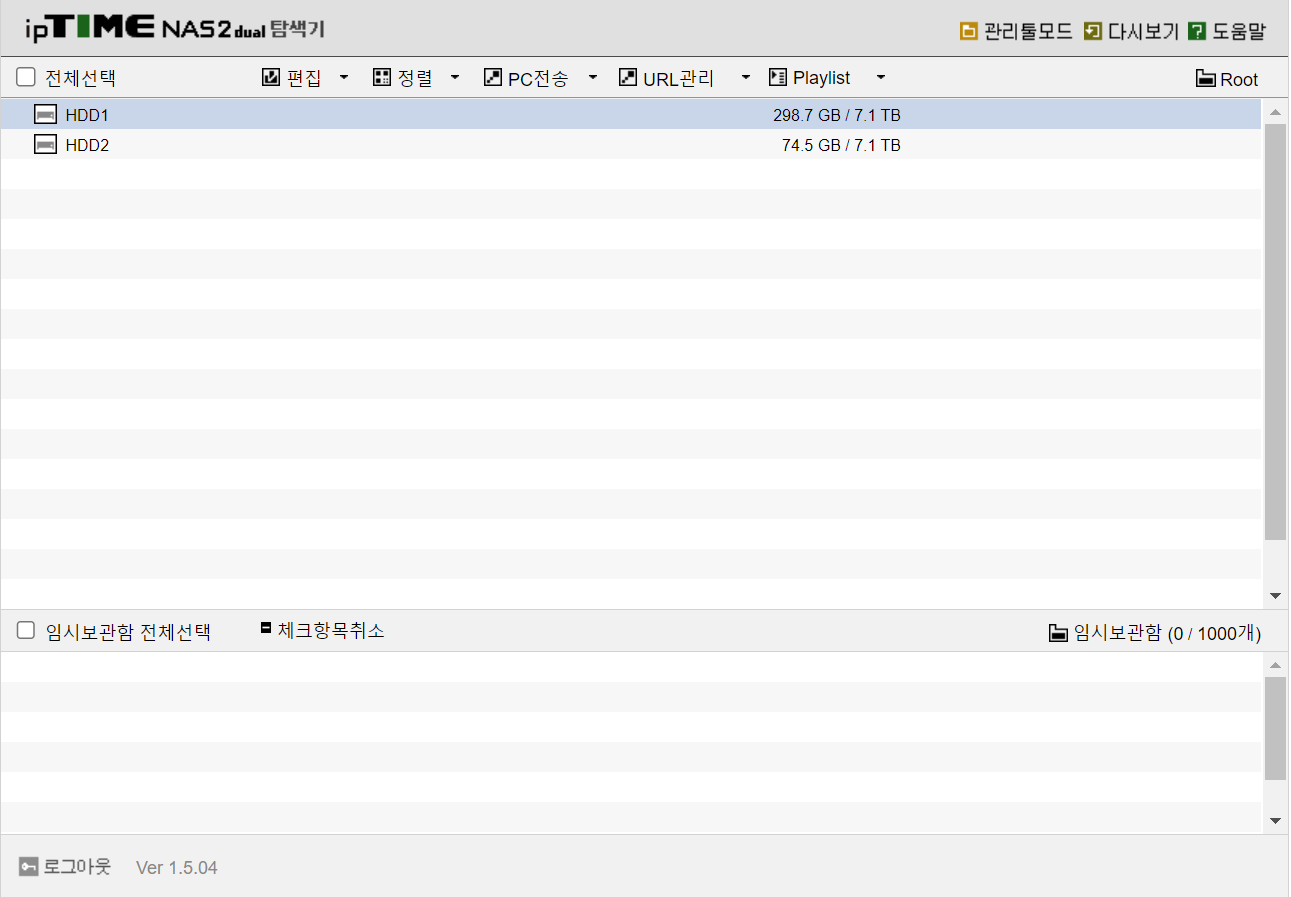Expand the 편집 dropdown arrow
The width and height of the screenshot is (1291, 897).
tap(344, 77)
